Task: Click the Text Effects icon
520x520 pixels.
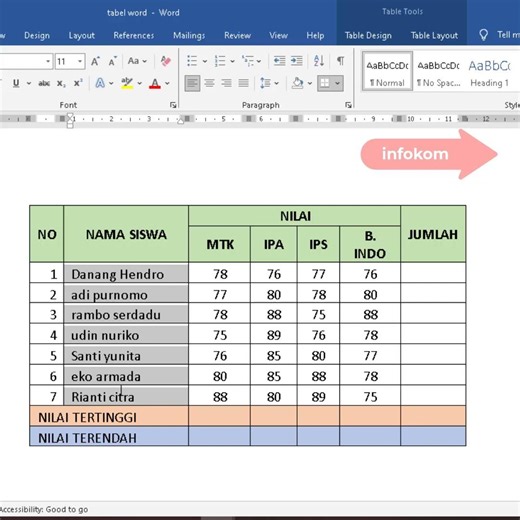Action: coord(100,83)
